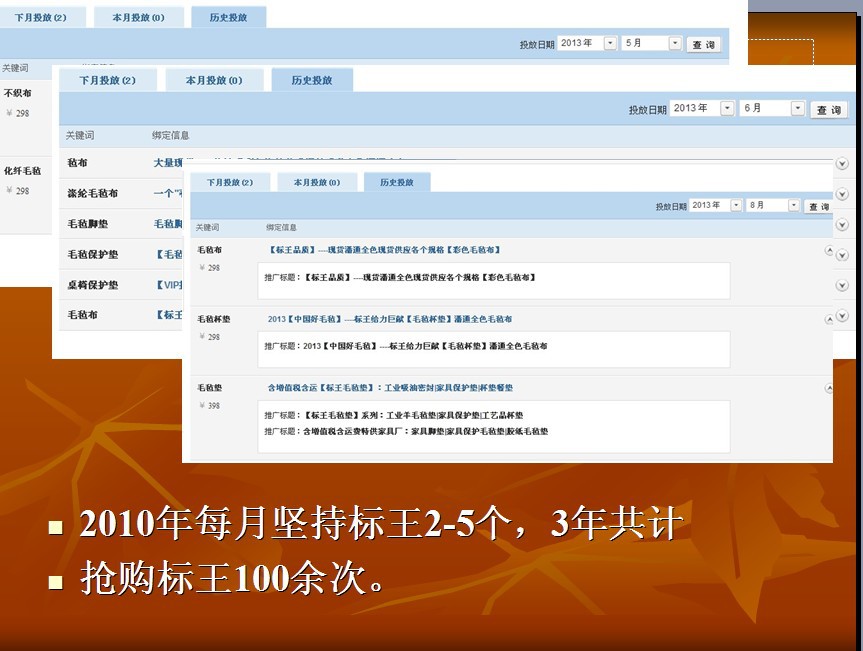Open the 含增值税含运【标王毛毡垫】 listing link
The image size is (863, 651).
point(390,388)
